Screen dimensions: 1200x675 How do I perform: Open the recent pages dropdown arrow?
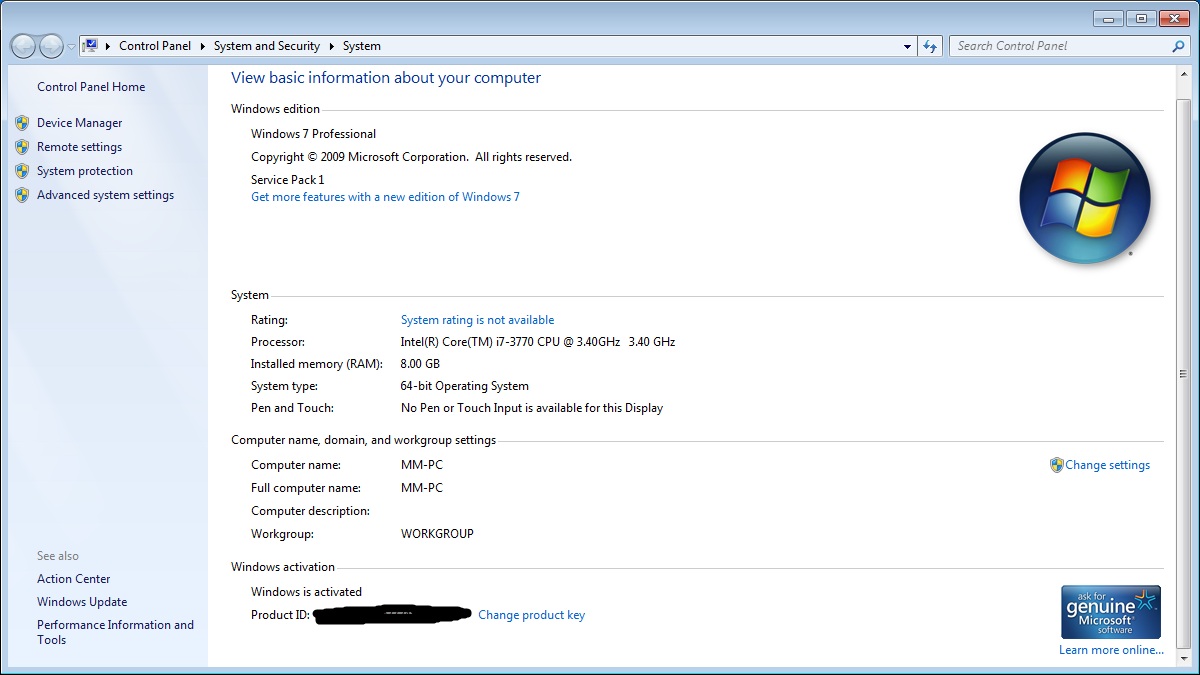pyautogui.click(x=71, y=47)
